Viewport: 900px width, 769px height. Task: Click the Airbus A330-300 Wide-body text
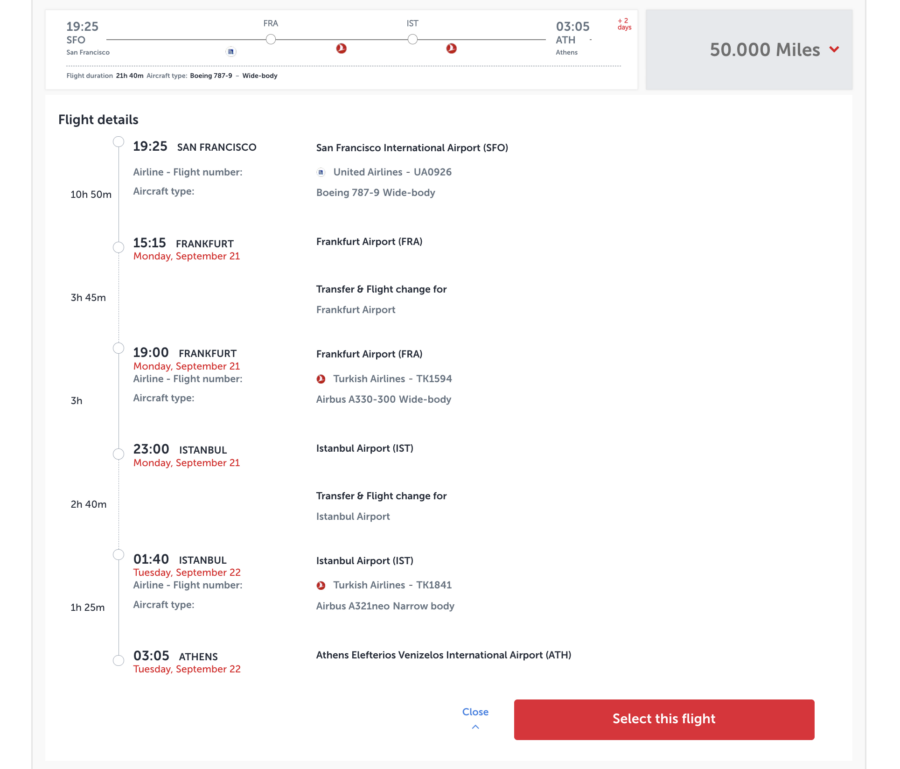(383, 399)
